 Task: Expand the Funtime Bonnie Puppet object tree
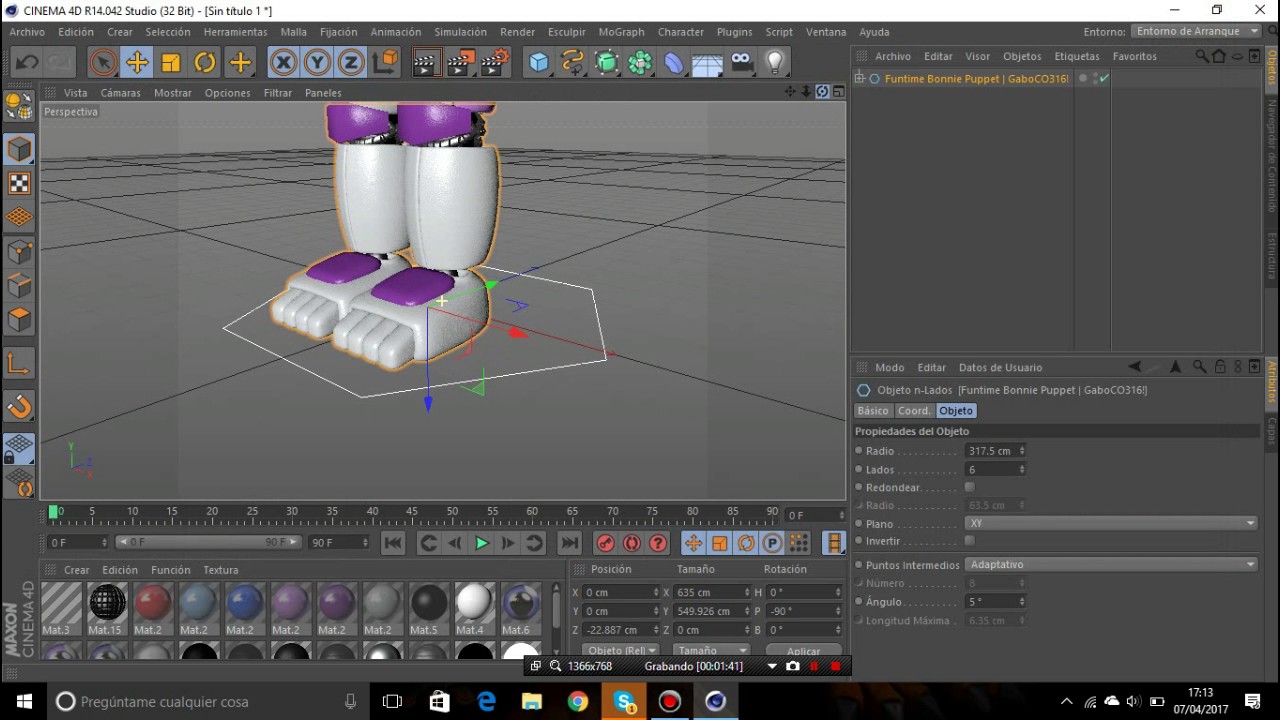(x=860, y=79)
